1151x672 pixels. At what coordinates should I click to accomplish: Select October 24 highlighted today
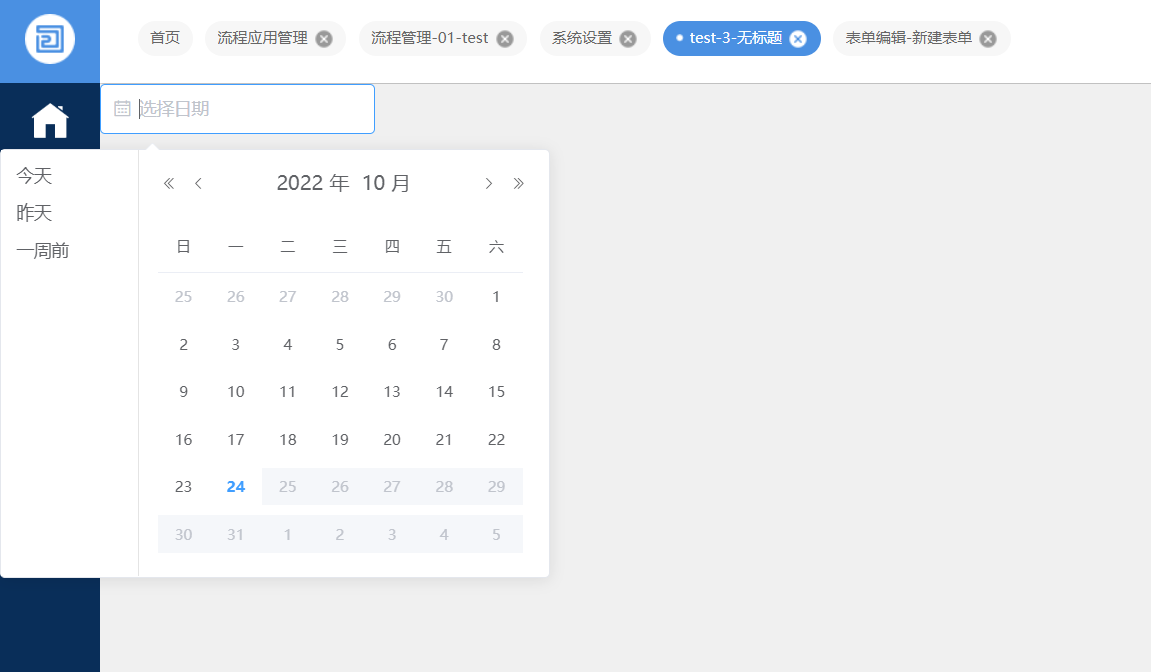236,487
